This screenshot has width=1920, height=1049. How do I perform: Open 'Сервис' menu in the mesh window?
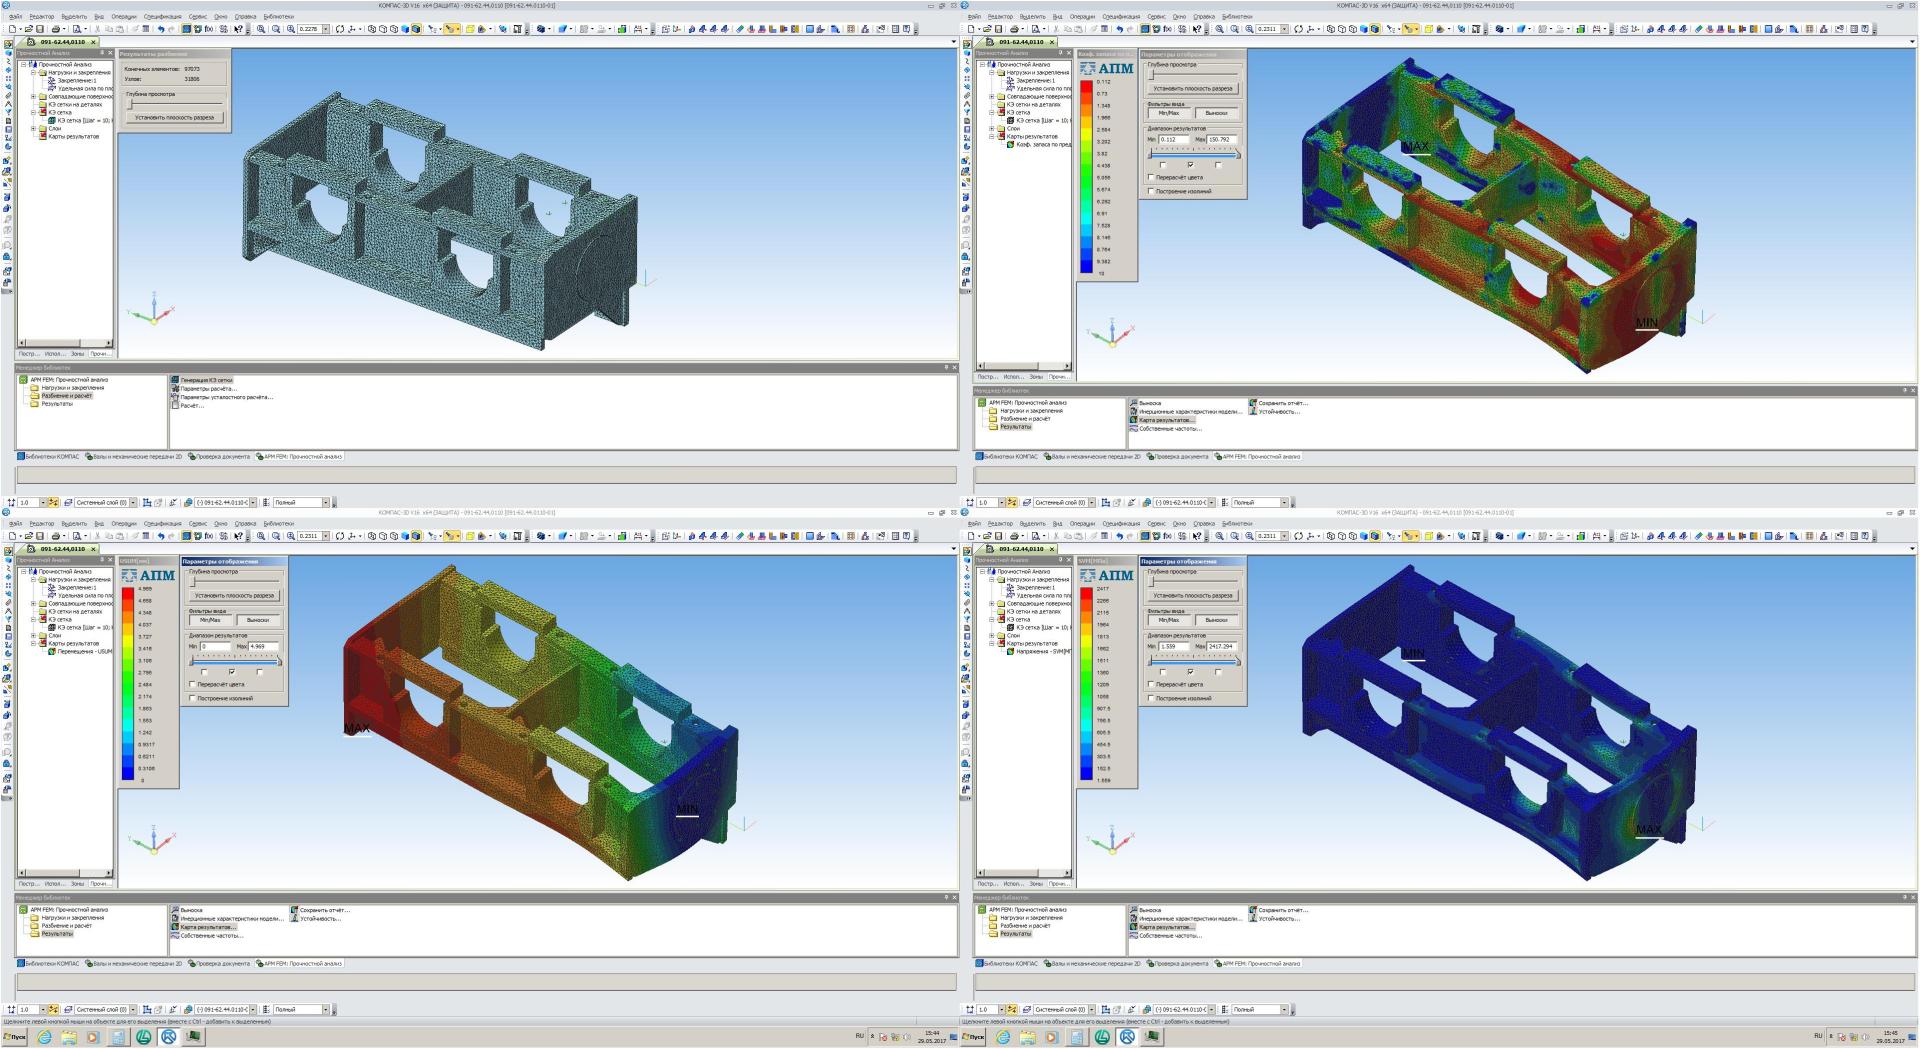(197, 17)
